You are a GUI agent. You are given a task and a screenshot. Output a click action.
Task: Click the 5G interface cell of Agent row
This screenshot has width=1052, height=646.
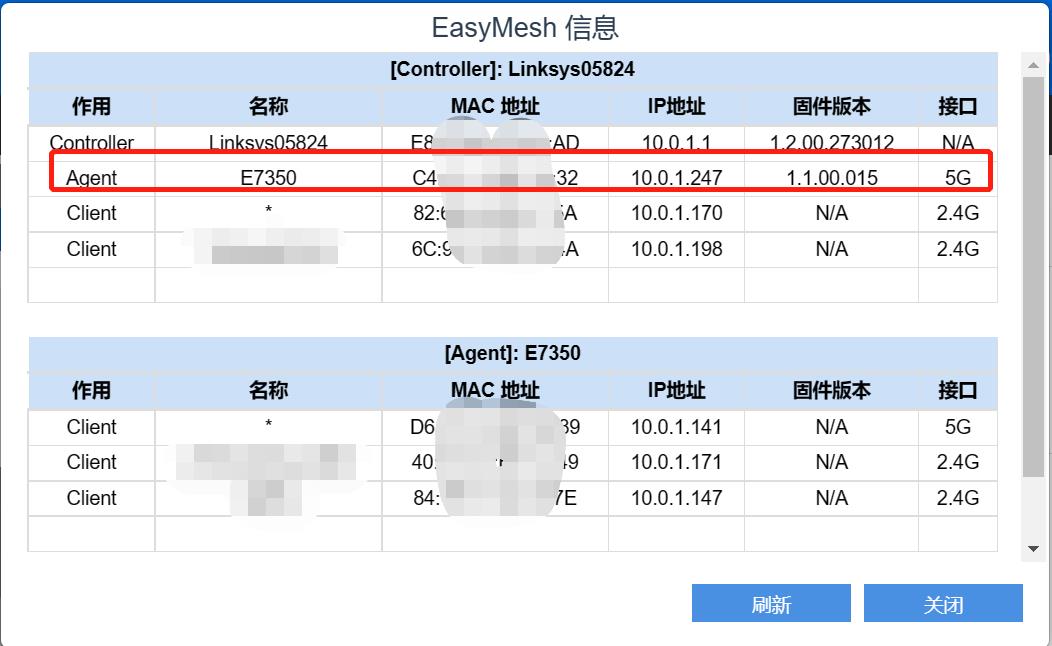coord(957,178)
